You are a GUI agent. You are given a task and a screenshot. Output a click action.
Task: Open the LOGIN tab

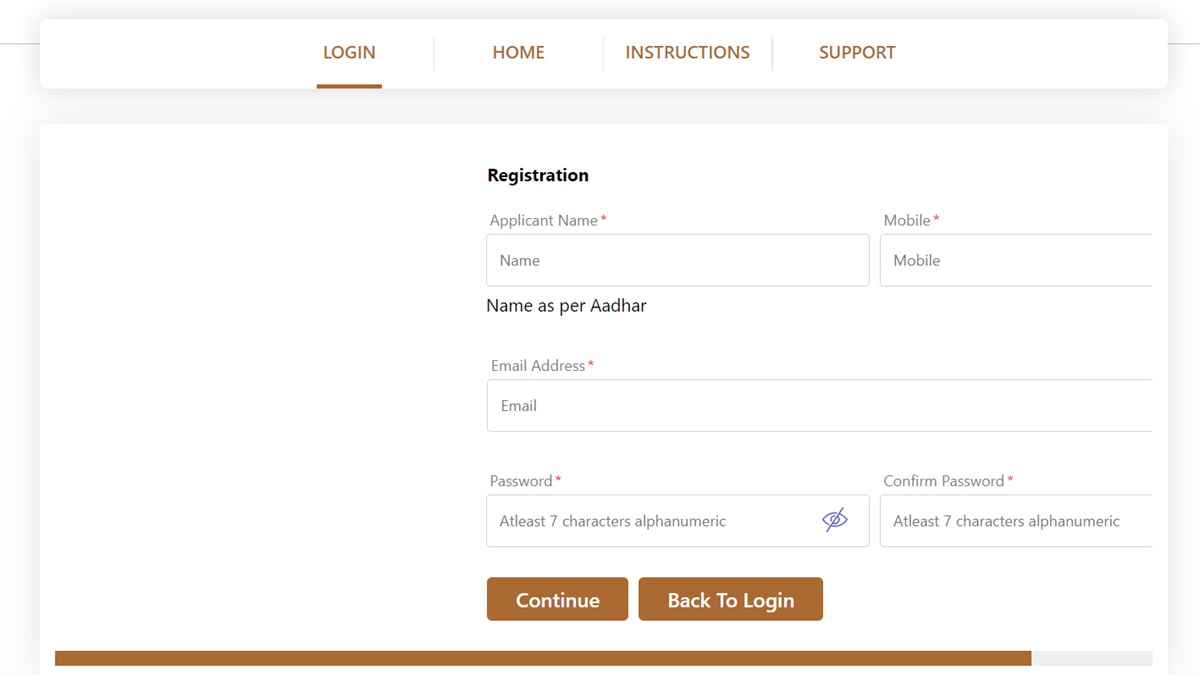(349, 52)
